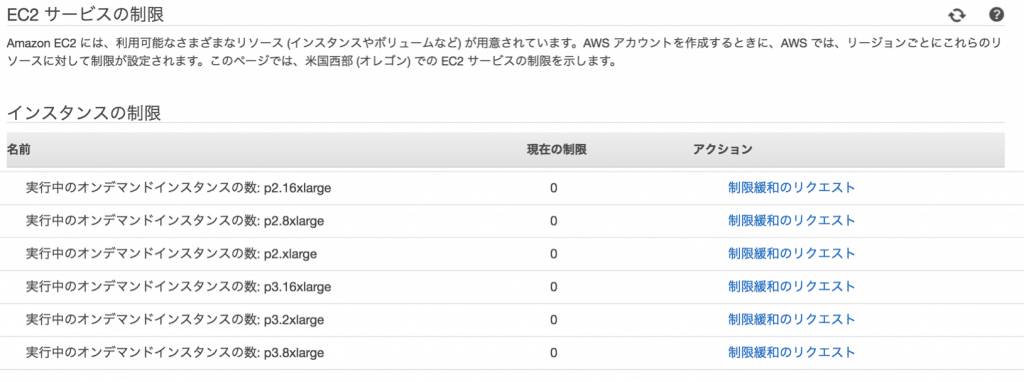Click the current limit value for p2.16xlarge
The height and width of the screenshot is (382, 1024).
553,188
